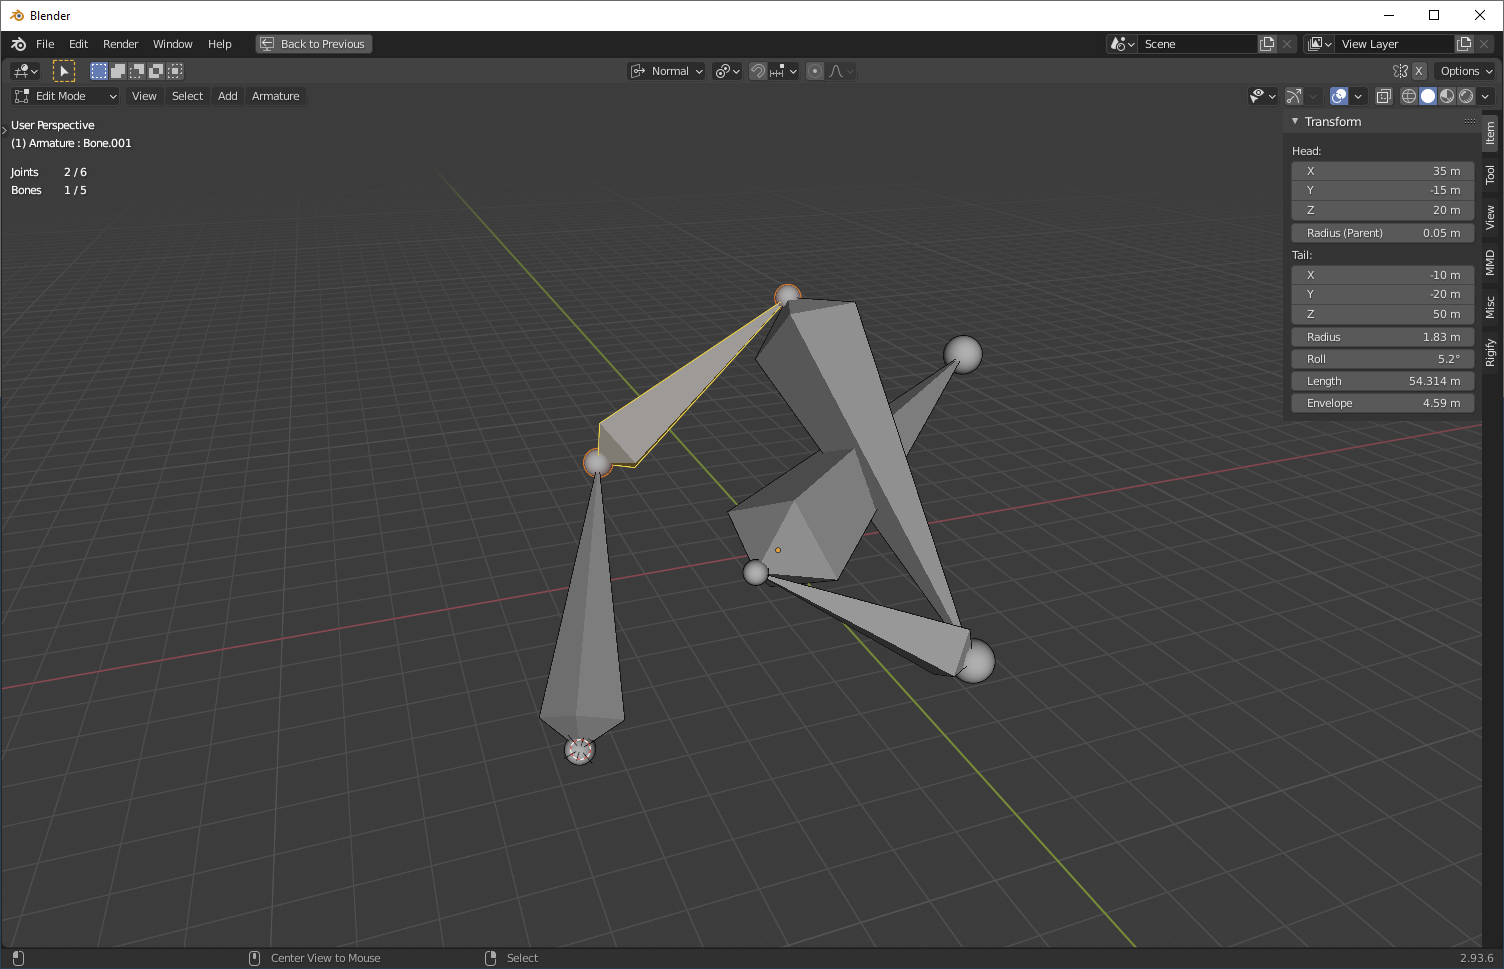
Task: Add new View Layer icon
Action: coord(1464,44)
